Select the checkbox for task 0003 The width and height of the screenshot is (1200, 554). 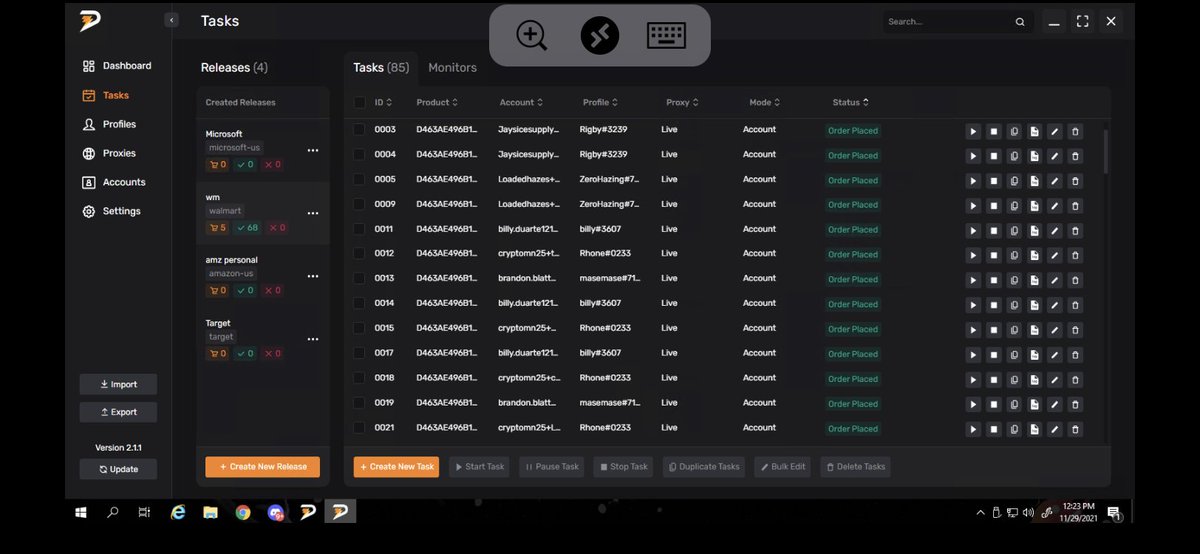pos(360,130)
